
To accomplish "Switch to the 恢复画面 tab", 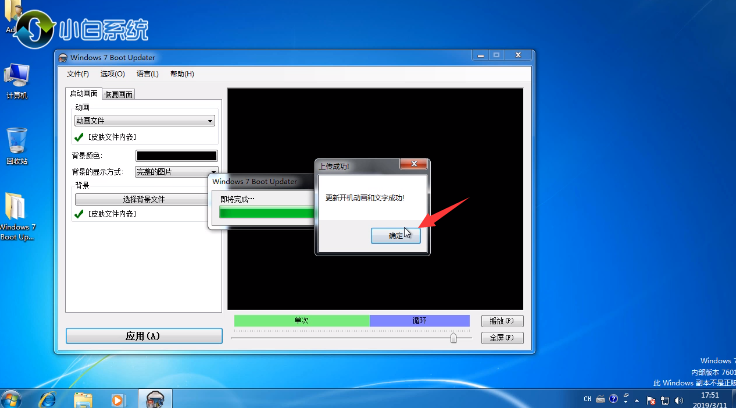I will coord(118,94).
